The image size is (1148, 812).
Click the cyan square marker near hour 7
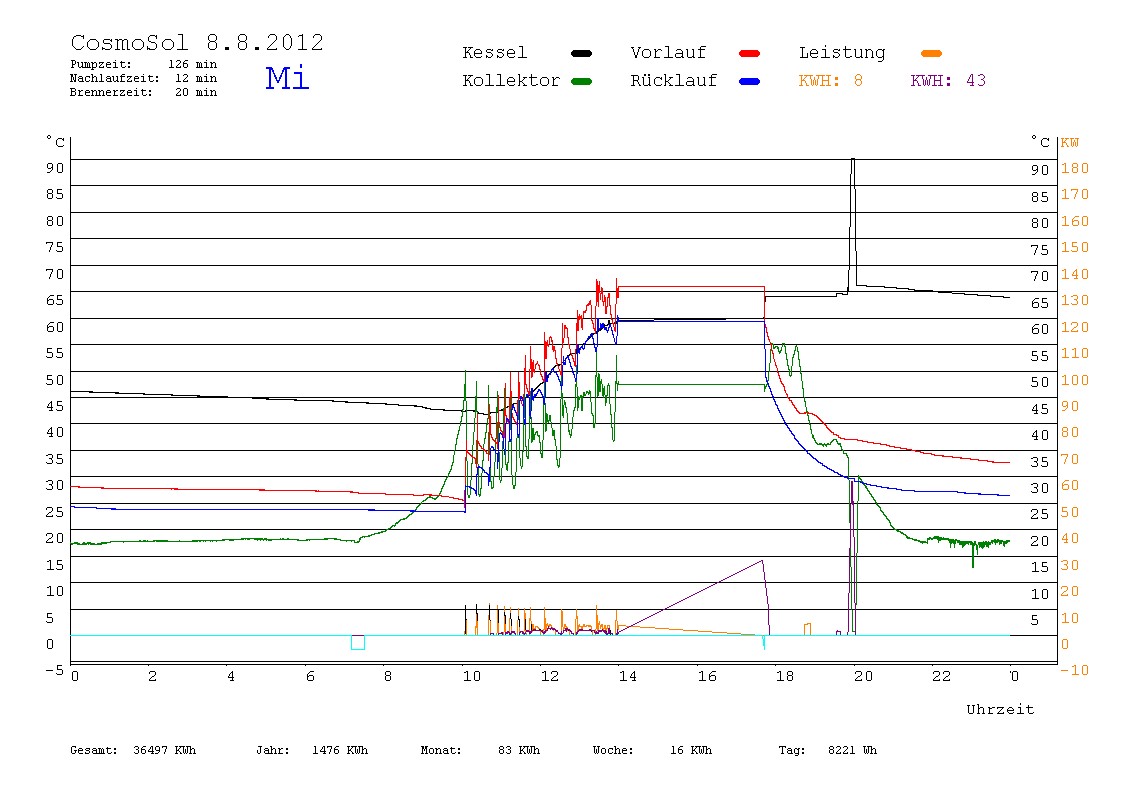point(358,642)
